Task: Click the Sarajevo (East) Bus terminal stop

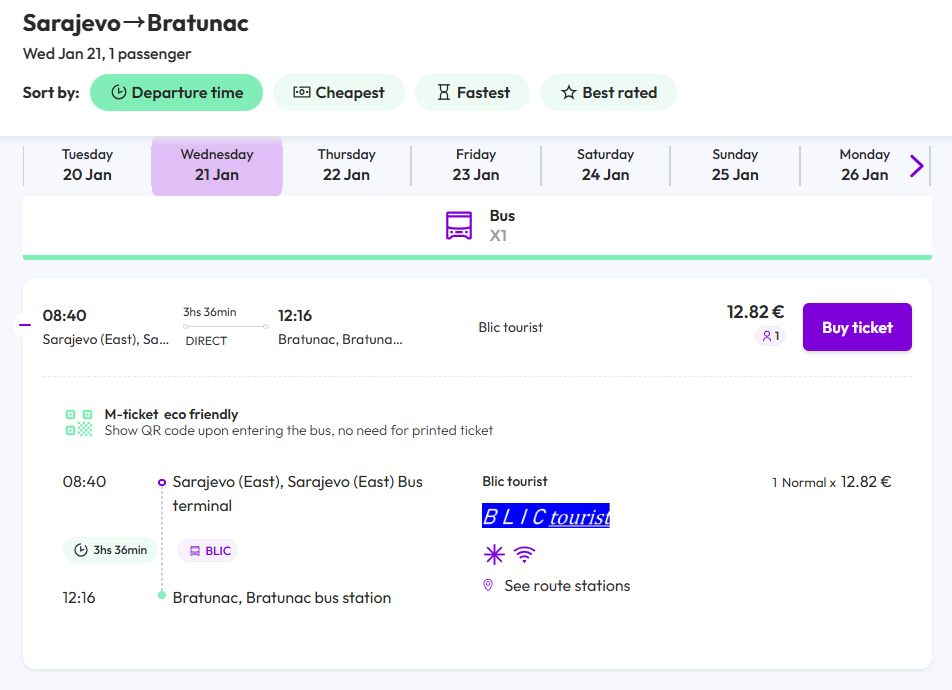Action: click(x=298, y=494)
